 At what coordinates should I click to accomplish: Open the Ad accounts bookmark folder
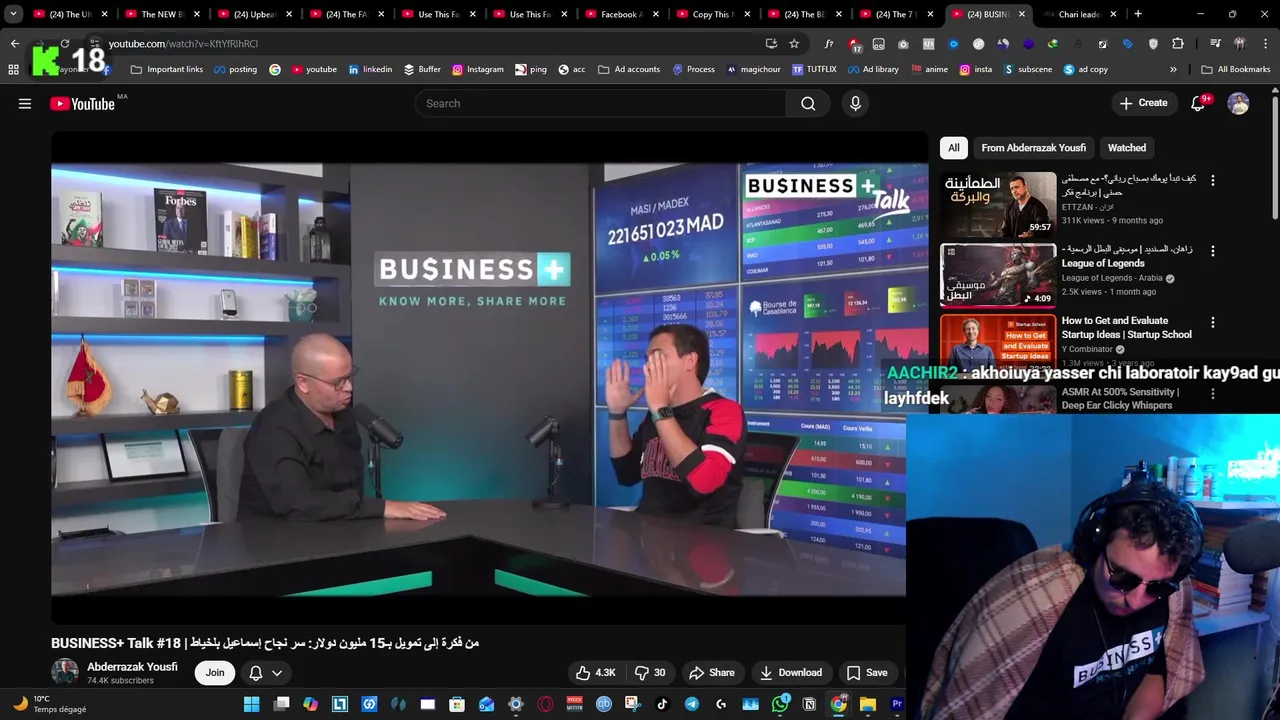pyautogui.click(x=629, y=69)
